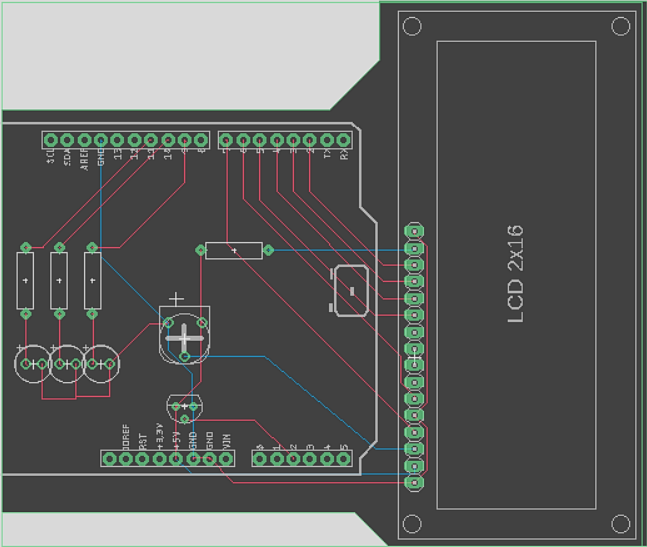Select the +5V power pad
This screenshot has height=547, width=647.
click(176, 459)
